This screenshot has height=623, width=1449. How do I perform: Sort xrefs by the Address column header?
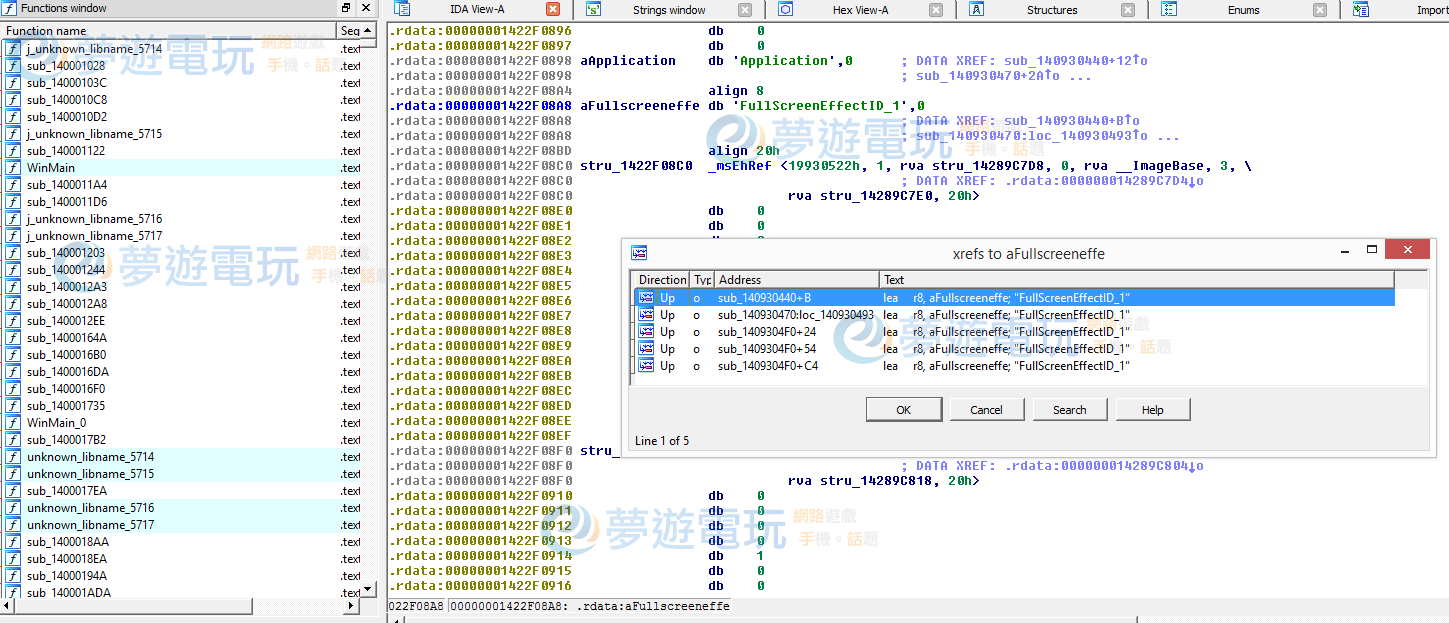(795, 280)
